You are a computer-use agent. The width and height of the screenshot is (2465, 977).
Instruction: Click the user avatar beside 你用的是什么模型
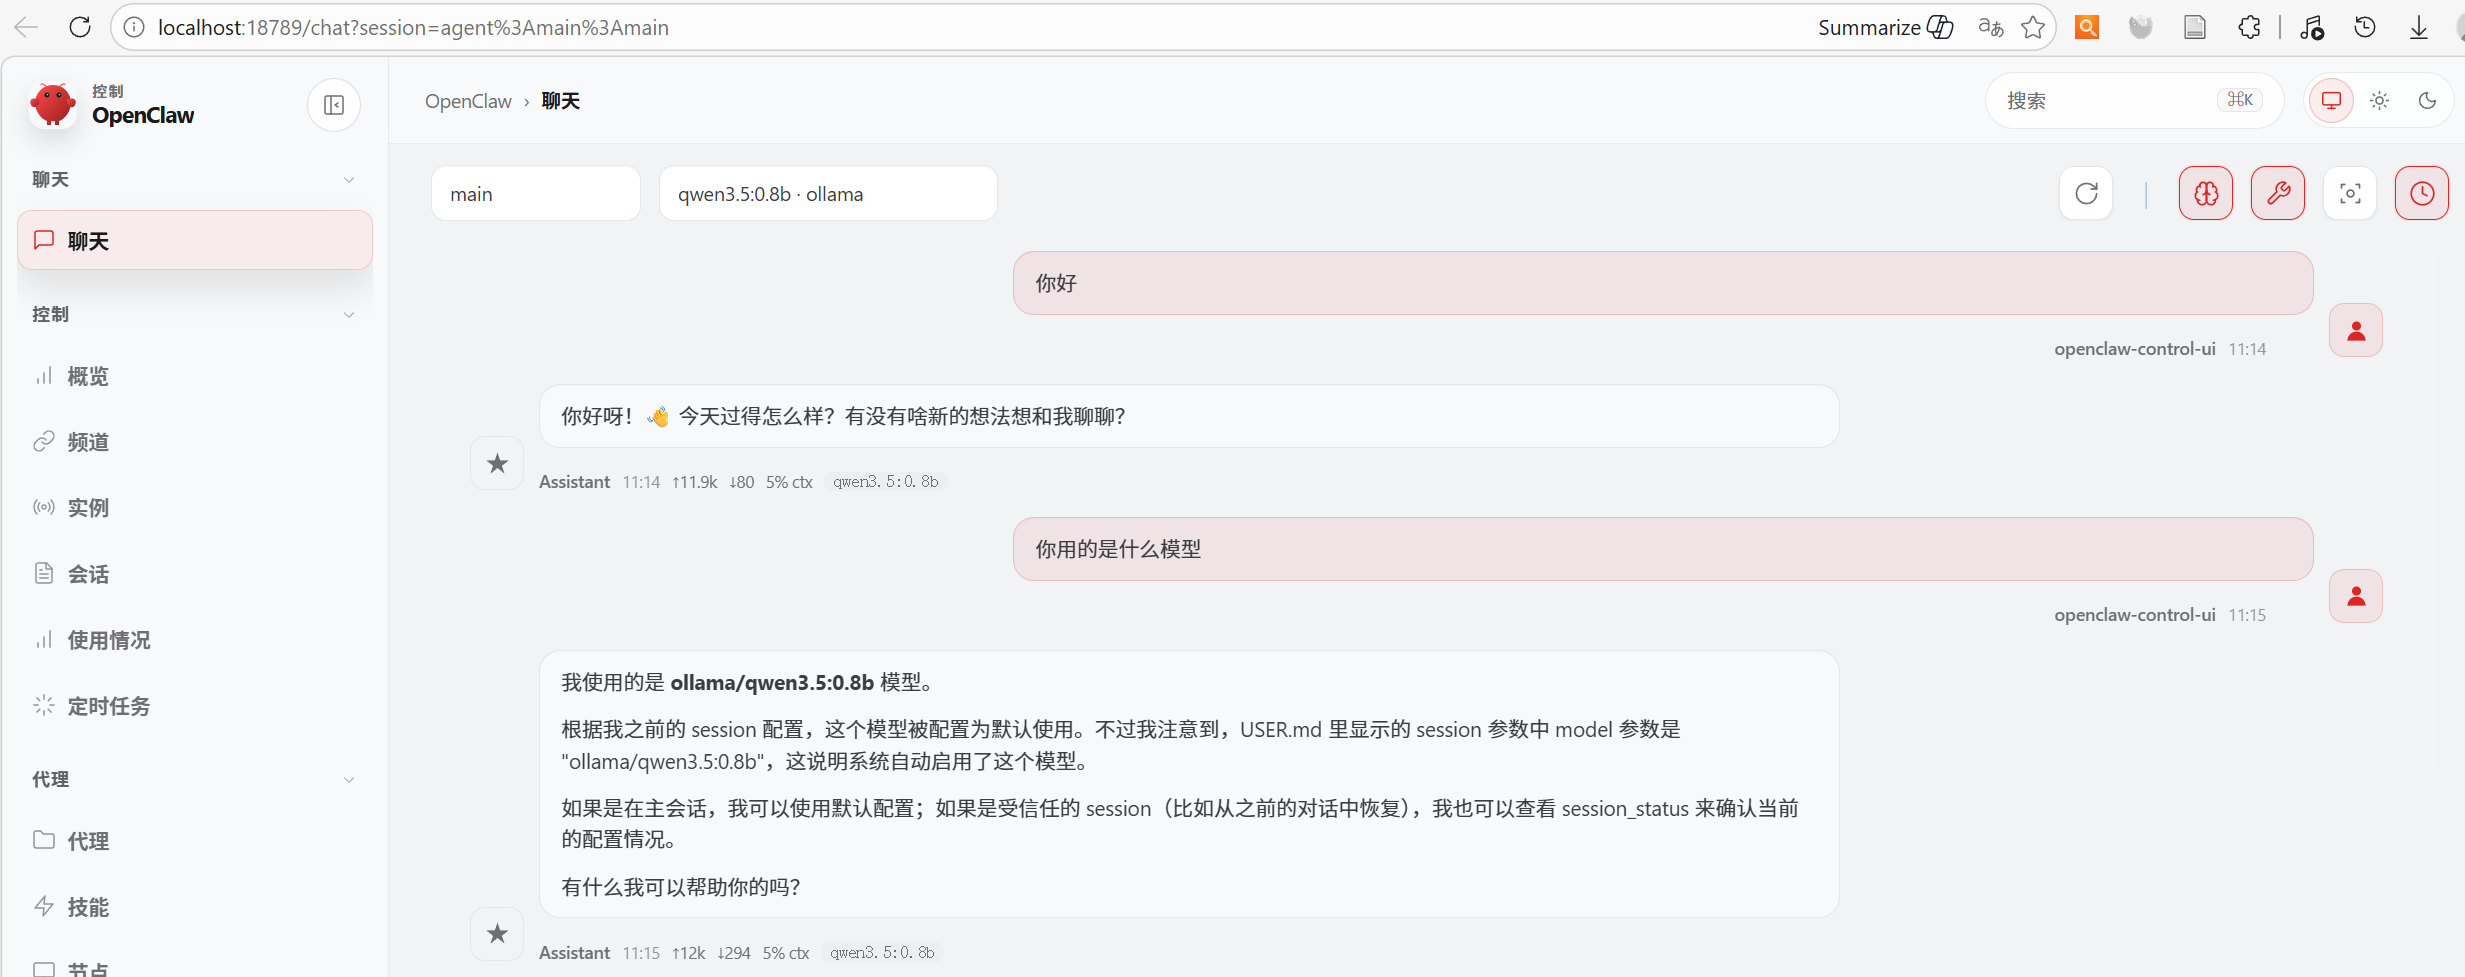coord(2356,596)
